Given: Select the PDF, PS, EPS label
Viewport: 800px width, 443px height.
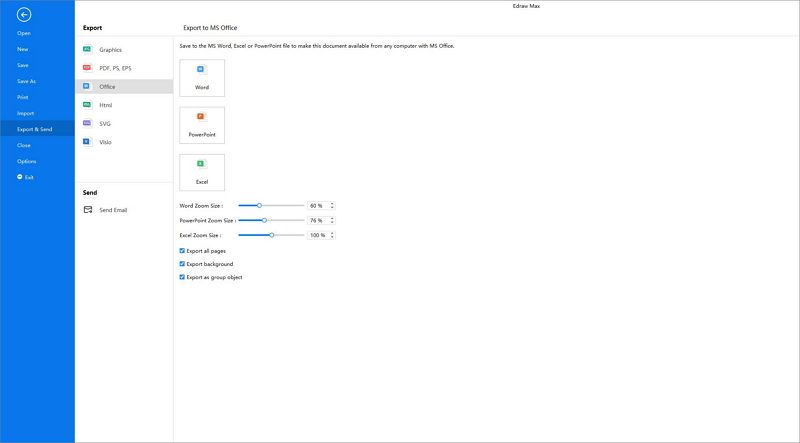Looking at the screenshot, I should tap(115, 68).
